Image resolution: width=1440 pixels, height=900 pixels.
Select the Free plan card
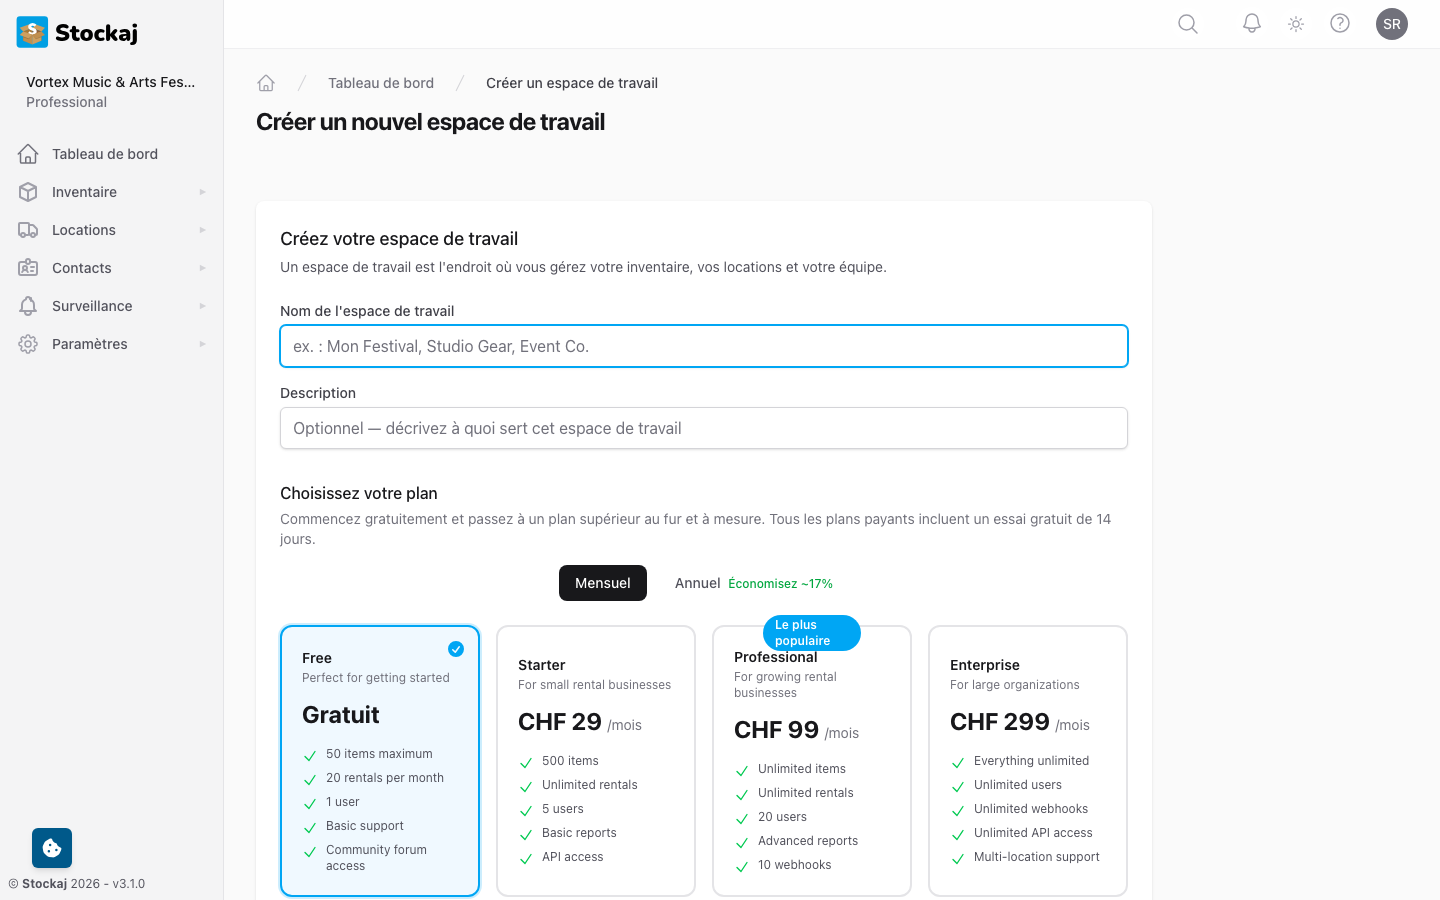pos(380,760)
